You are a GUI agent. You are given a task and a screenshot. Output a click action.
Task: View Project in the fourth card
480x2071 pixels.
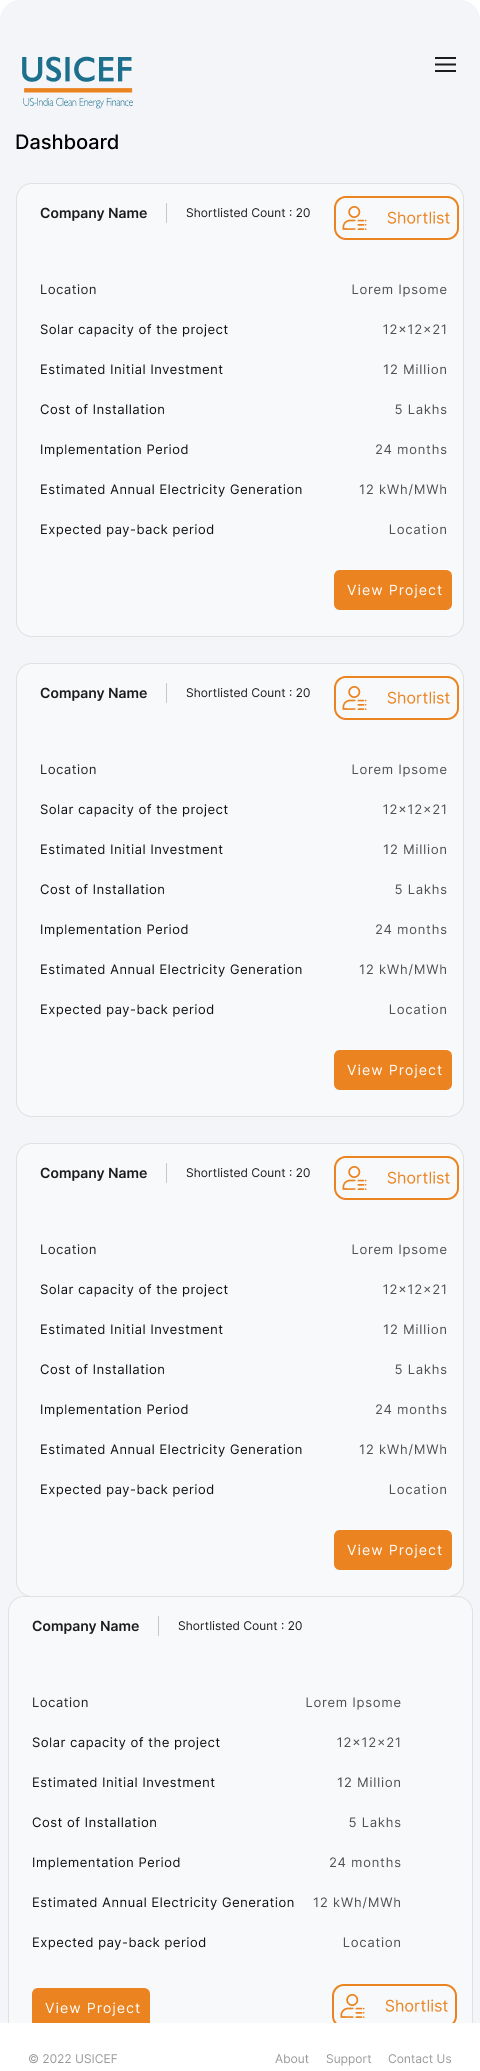coord(91,2007)
